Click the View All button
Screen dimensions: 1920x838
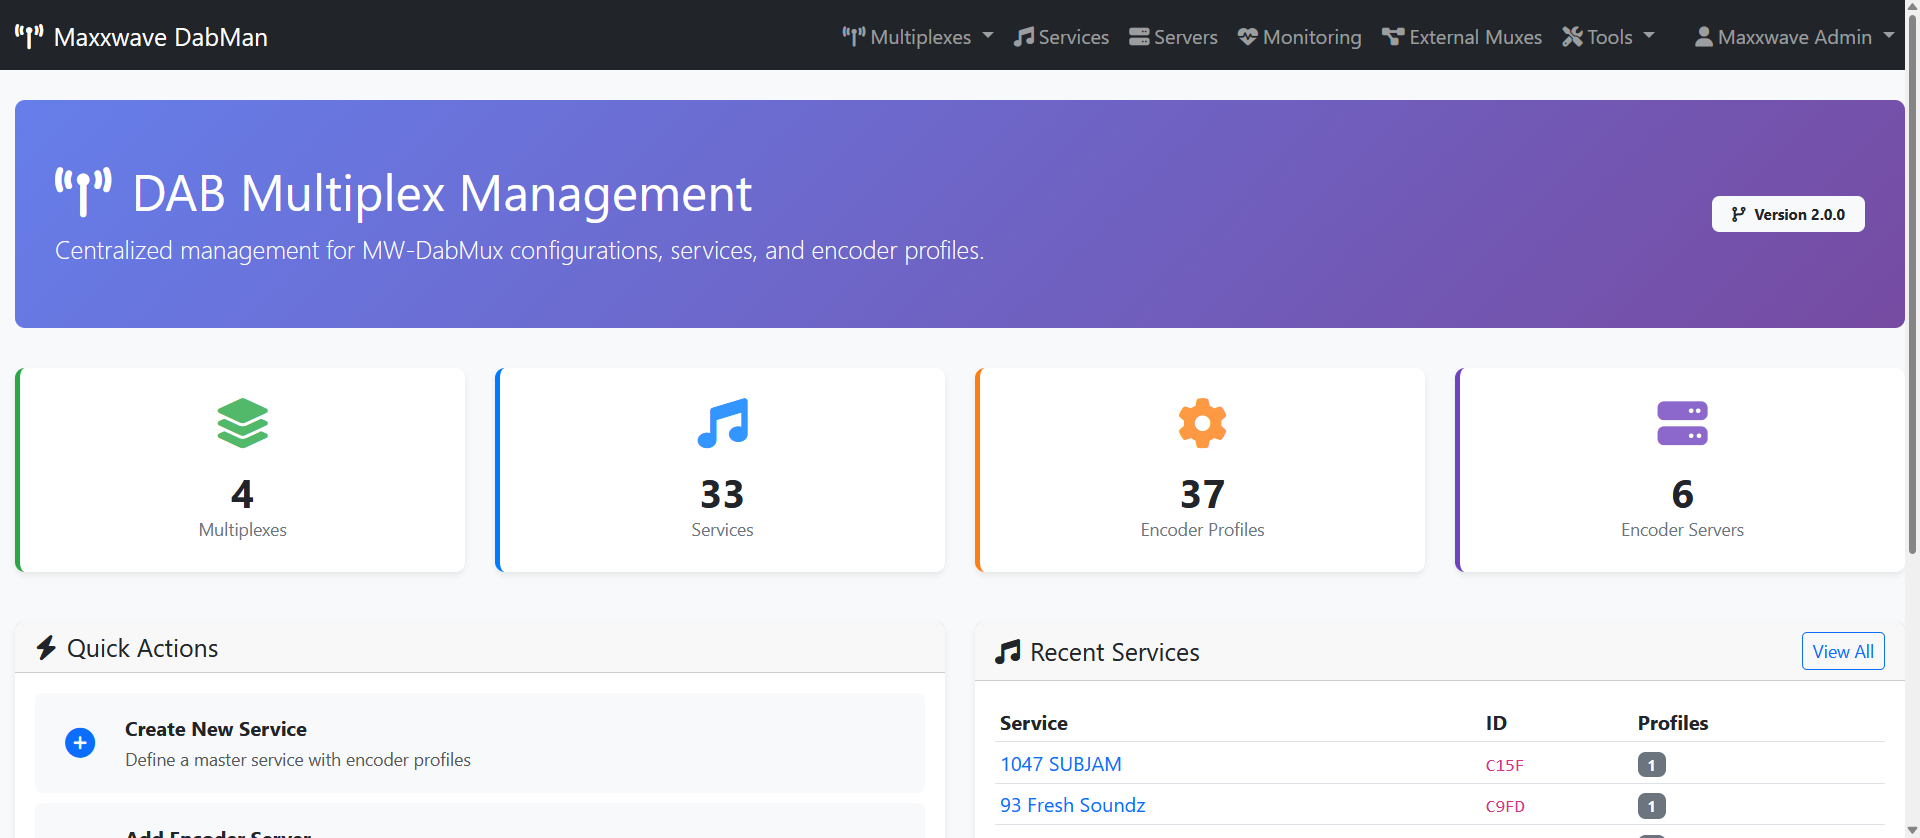pyautogui.click(x=1843, y=651)
